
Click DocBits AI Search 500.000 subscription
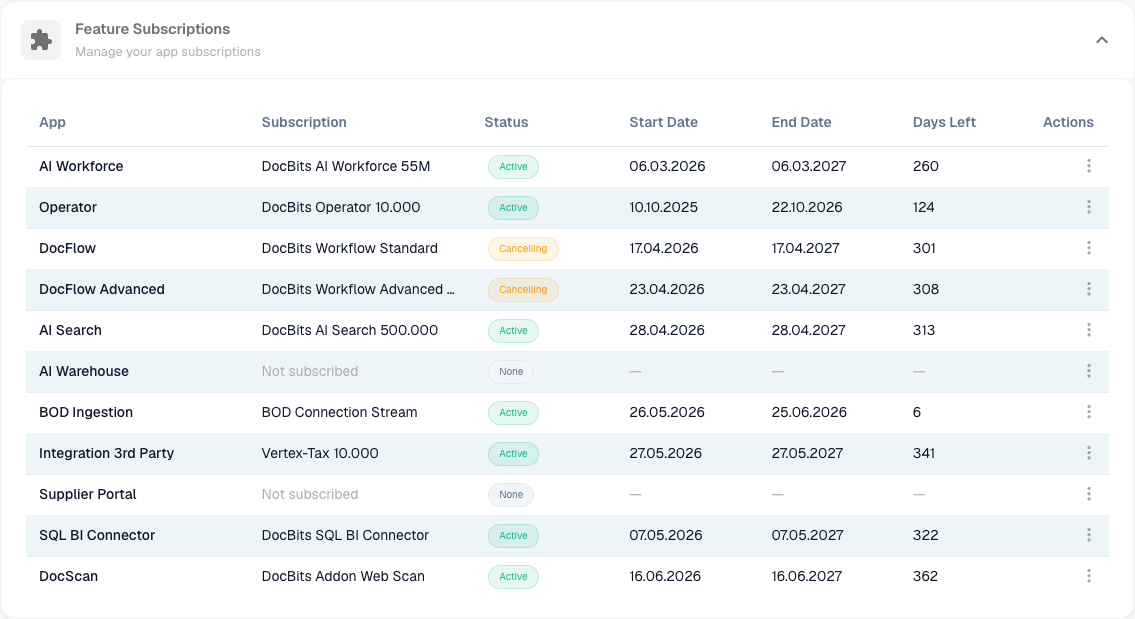[350, 331]
